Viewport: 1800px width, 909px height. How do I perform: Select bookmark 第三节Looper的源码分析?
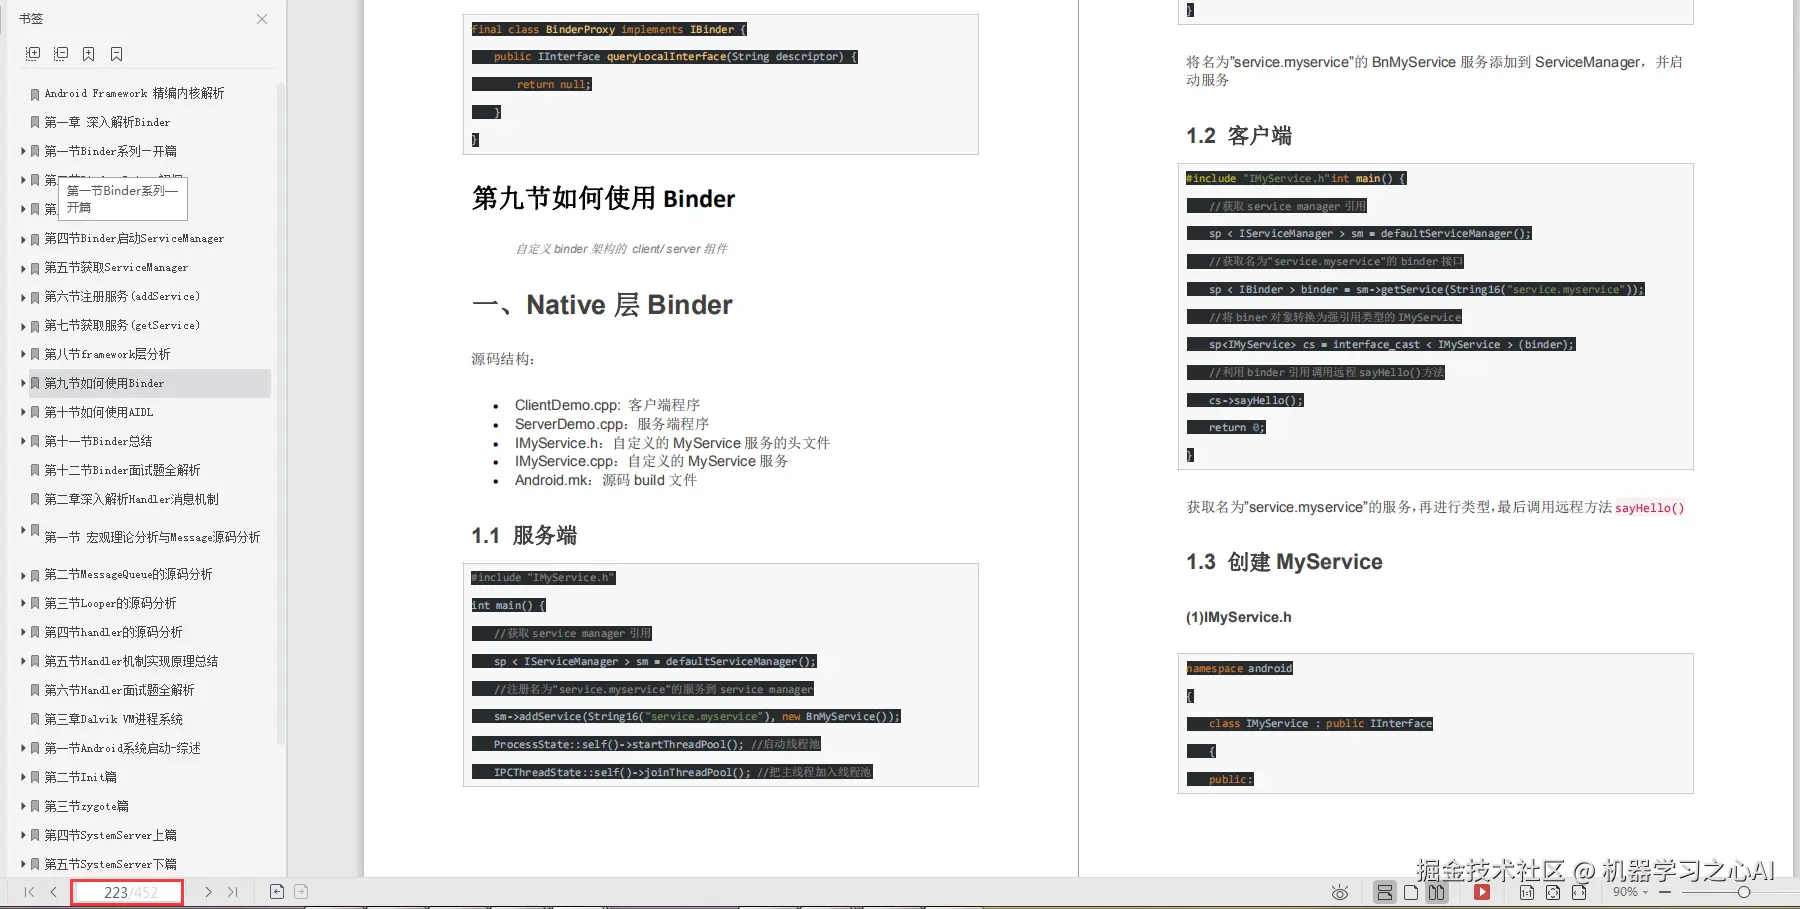pyautogui.click(x=110, y=603)
